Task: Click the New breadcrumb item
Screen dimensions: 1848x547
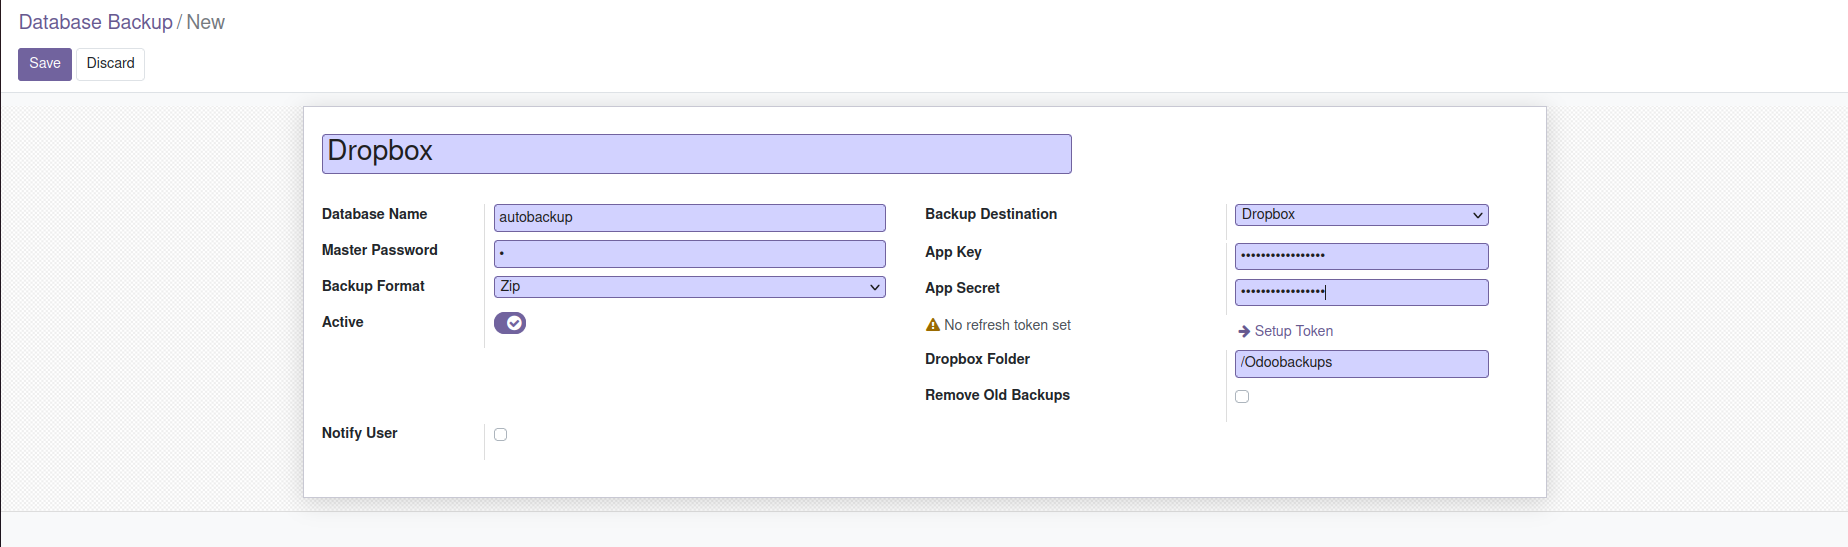Action: [206, 22]
